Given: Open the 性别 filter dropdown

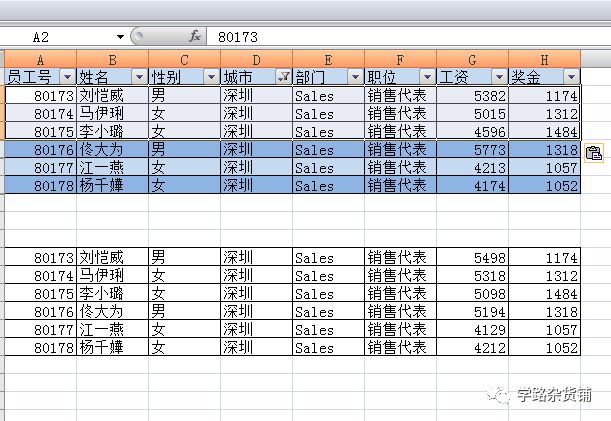Looking at the screenshot, I should click(211, 77).
